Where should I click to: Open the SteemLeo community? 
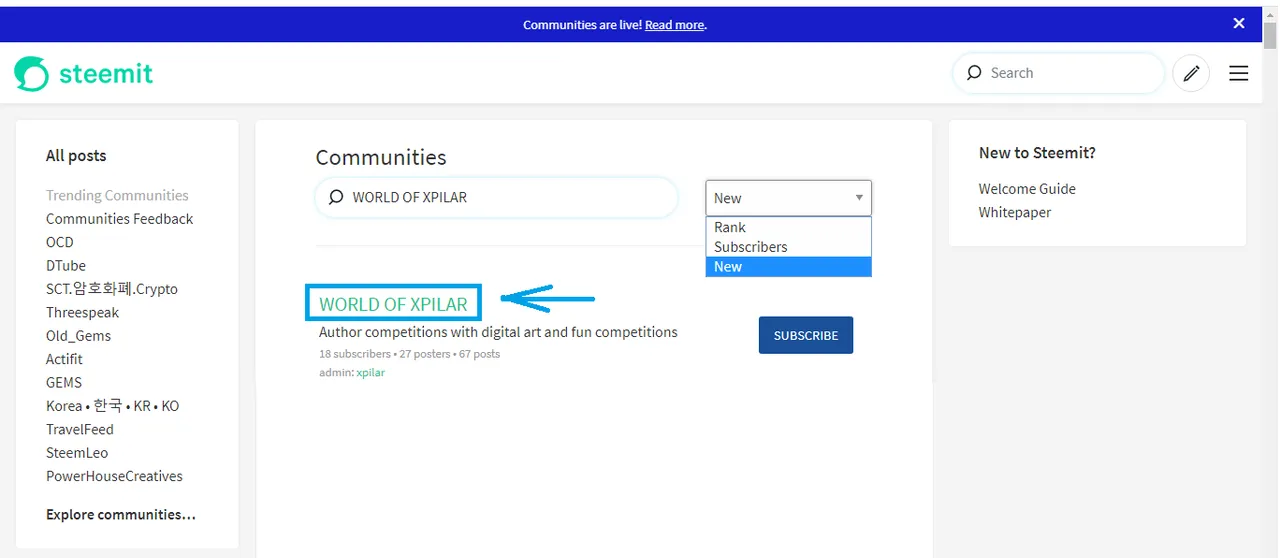point(77,453)
